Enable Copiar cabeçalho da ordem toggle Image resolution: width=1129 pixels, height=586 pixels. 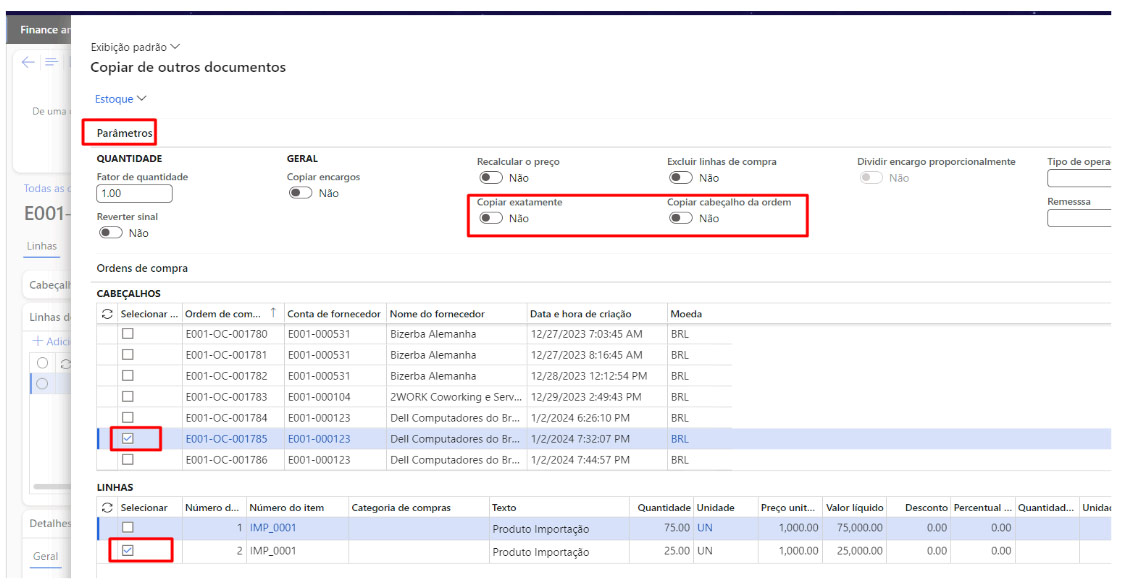coord(681,219)
